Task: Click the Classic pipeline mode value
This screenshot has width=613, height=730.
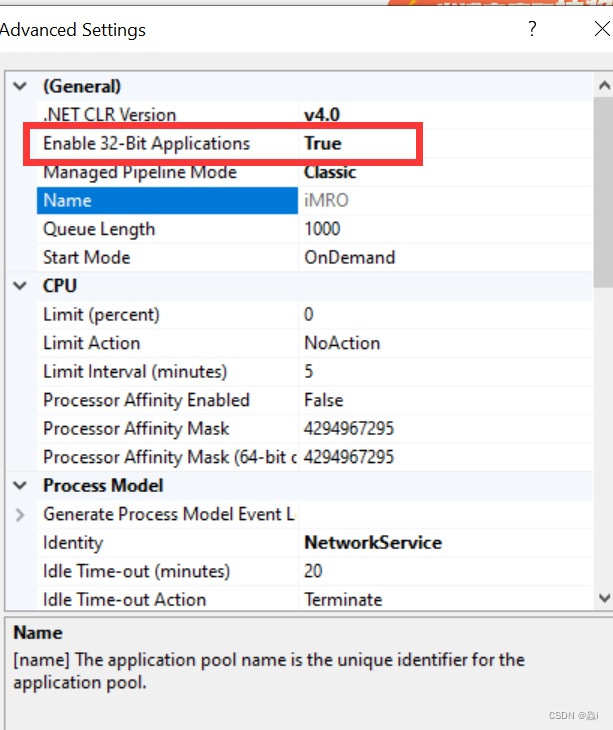Action: coord(330,172)
